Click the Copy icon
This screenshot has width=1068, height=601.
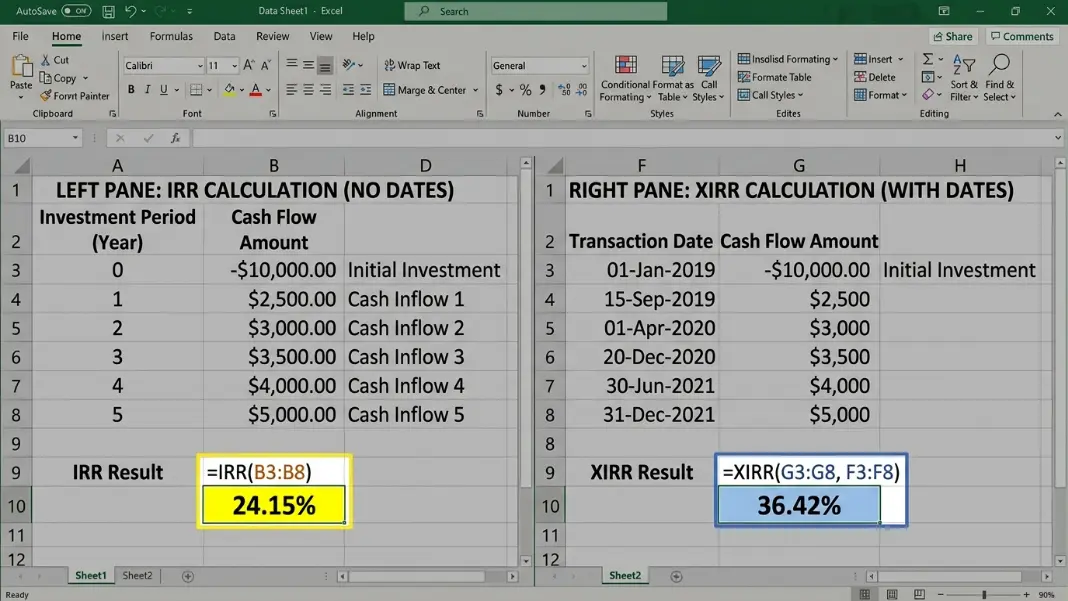coord(46,78)
